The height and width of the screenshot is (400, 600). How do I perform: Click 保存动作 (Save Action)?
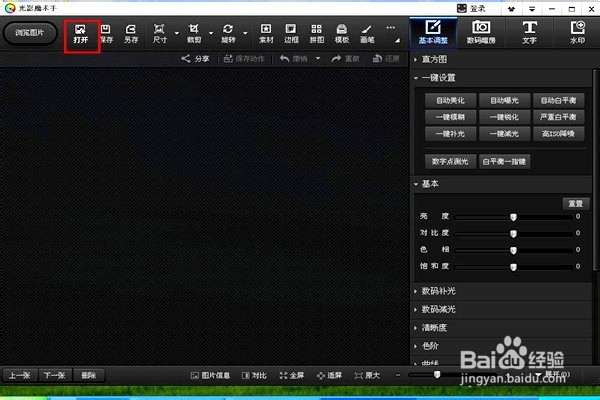[244, 59]
